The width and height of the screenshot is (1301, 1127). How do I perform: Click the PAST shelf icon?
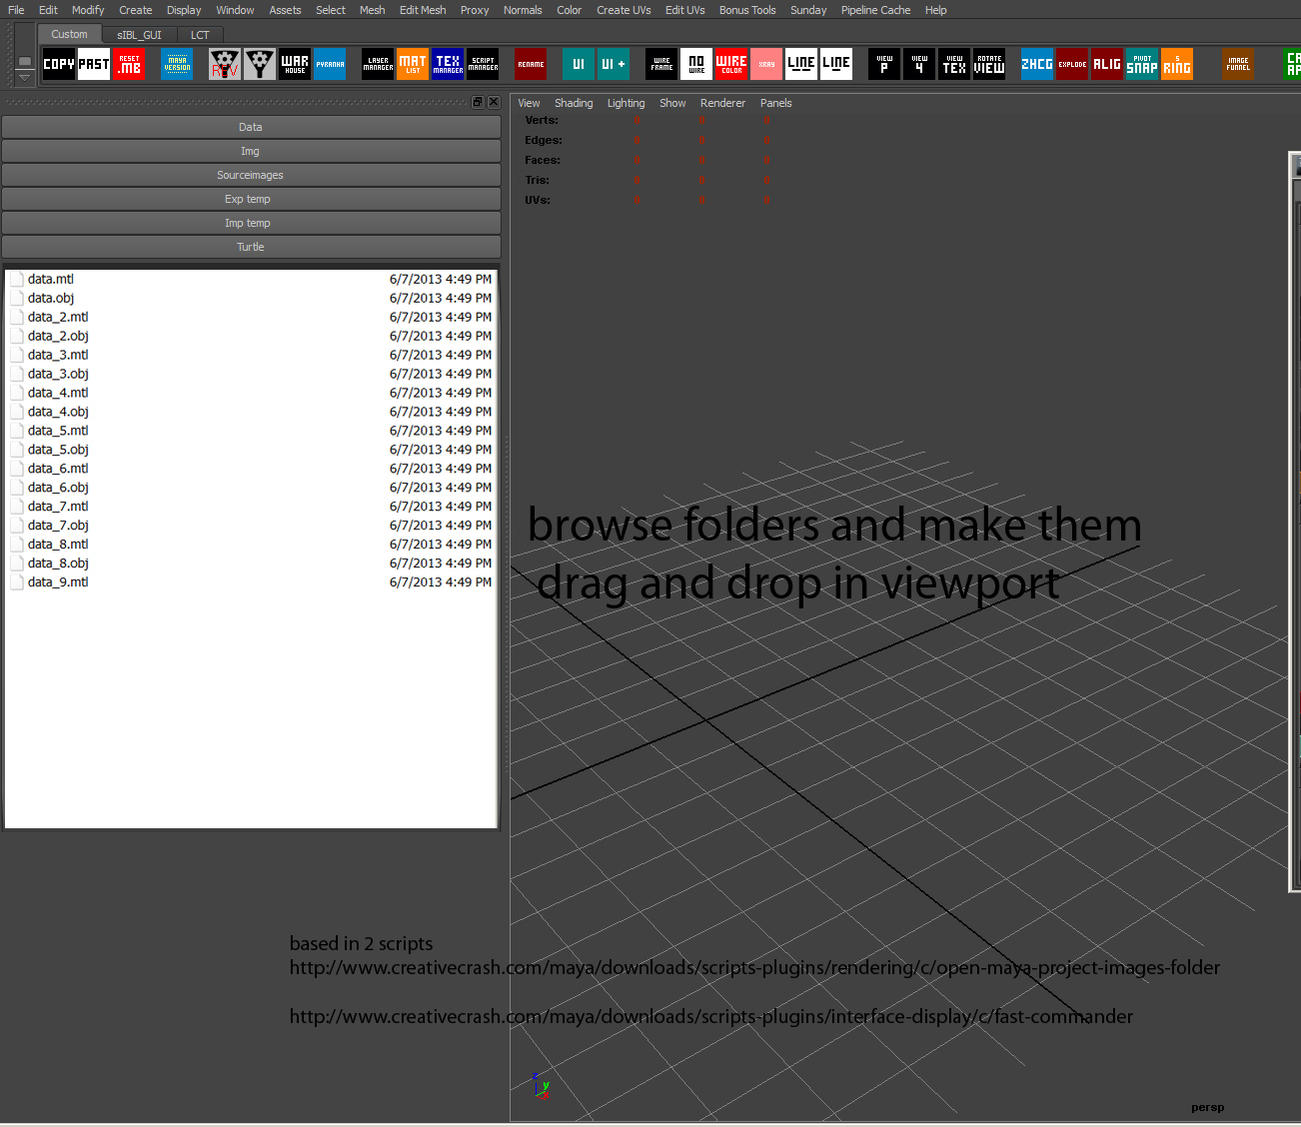pyautogui.click(x=93, y=63)
